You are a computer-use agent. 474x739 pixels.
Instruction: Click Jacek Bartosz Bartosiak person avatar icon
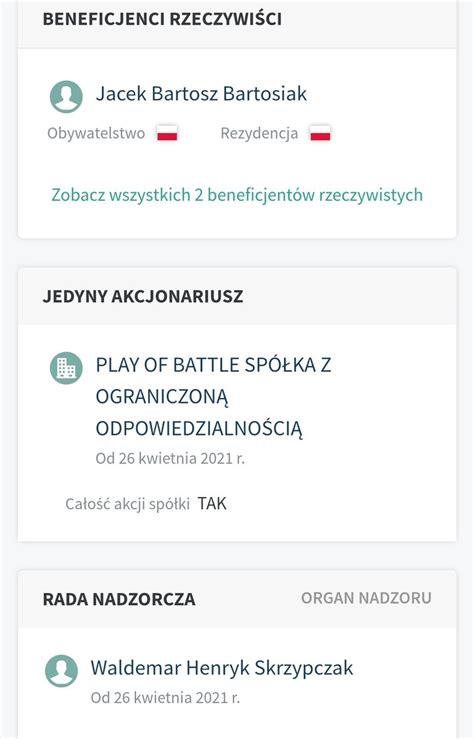(66, 97)
